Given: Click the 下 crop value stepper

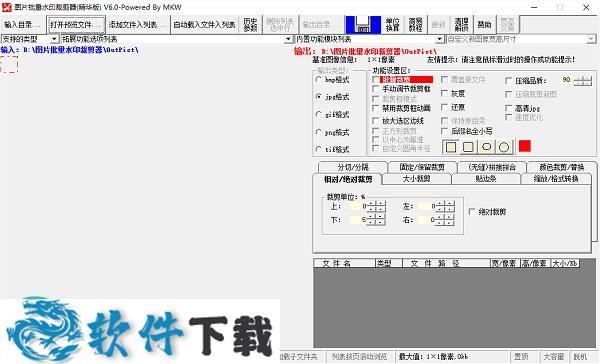Looking at the screenshot, I should pos(376,220).
